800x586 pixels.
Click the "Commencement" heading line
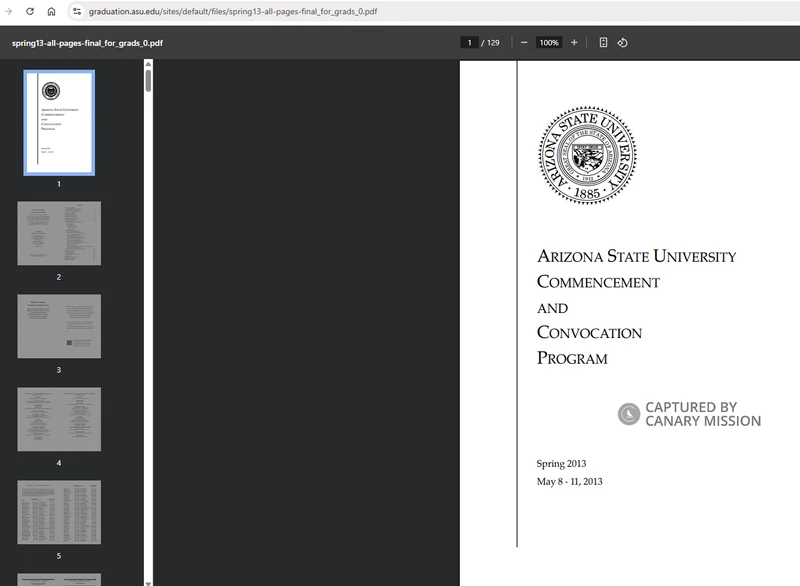598,282
